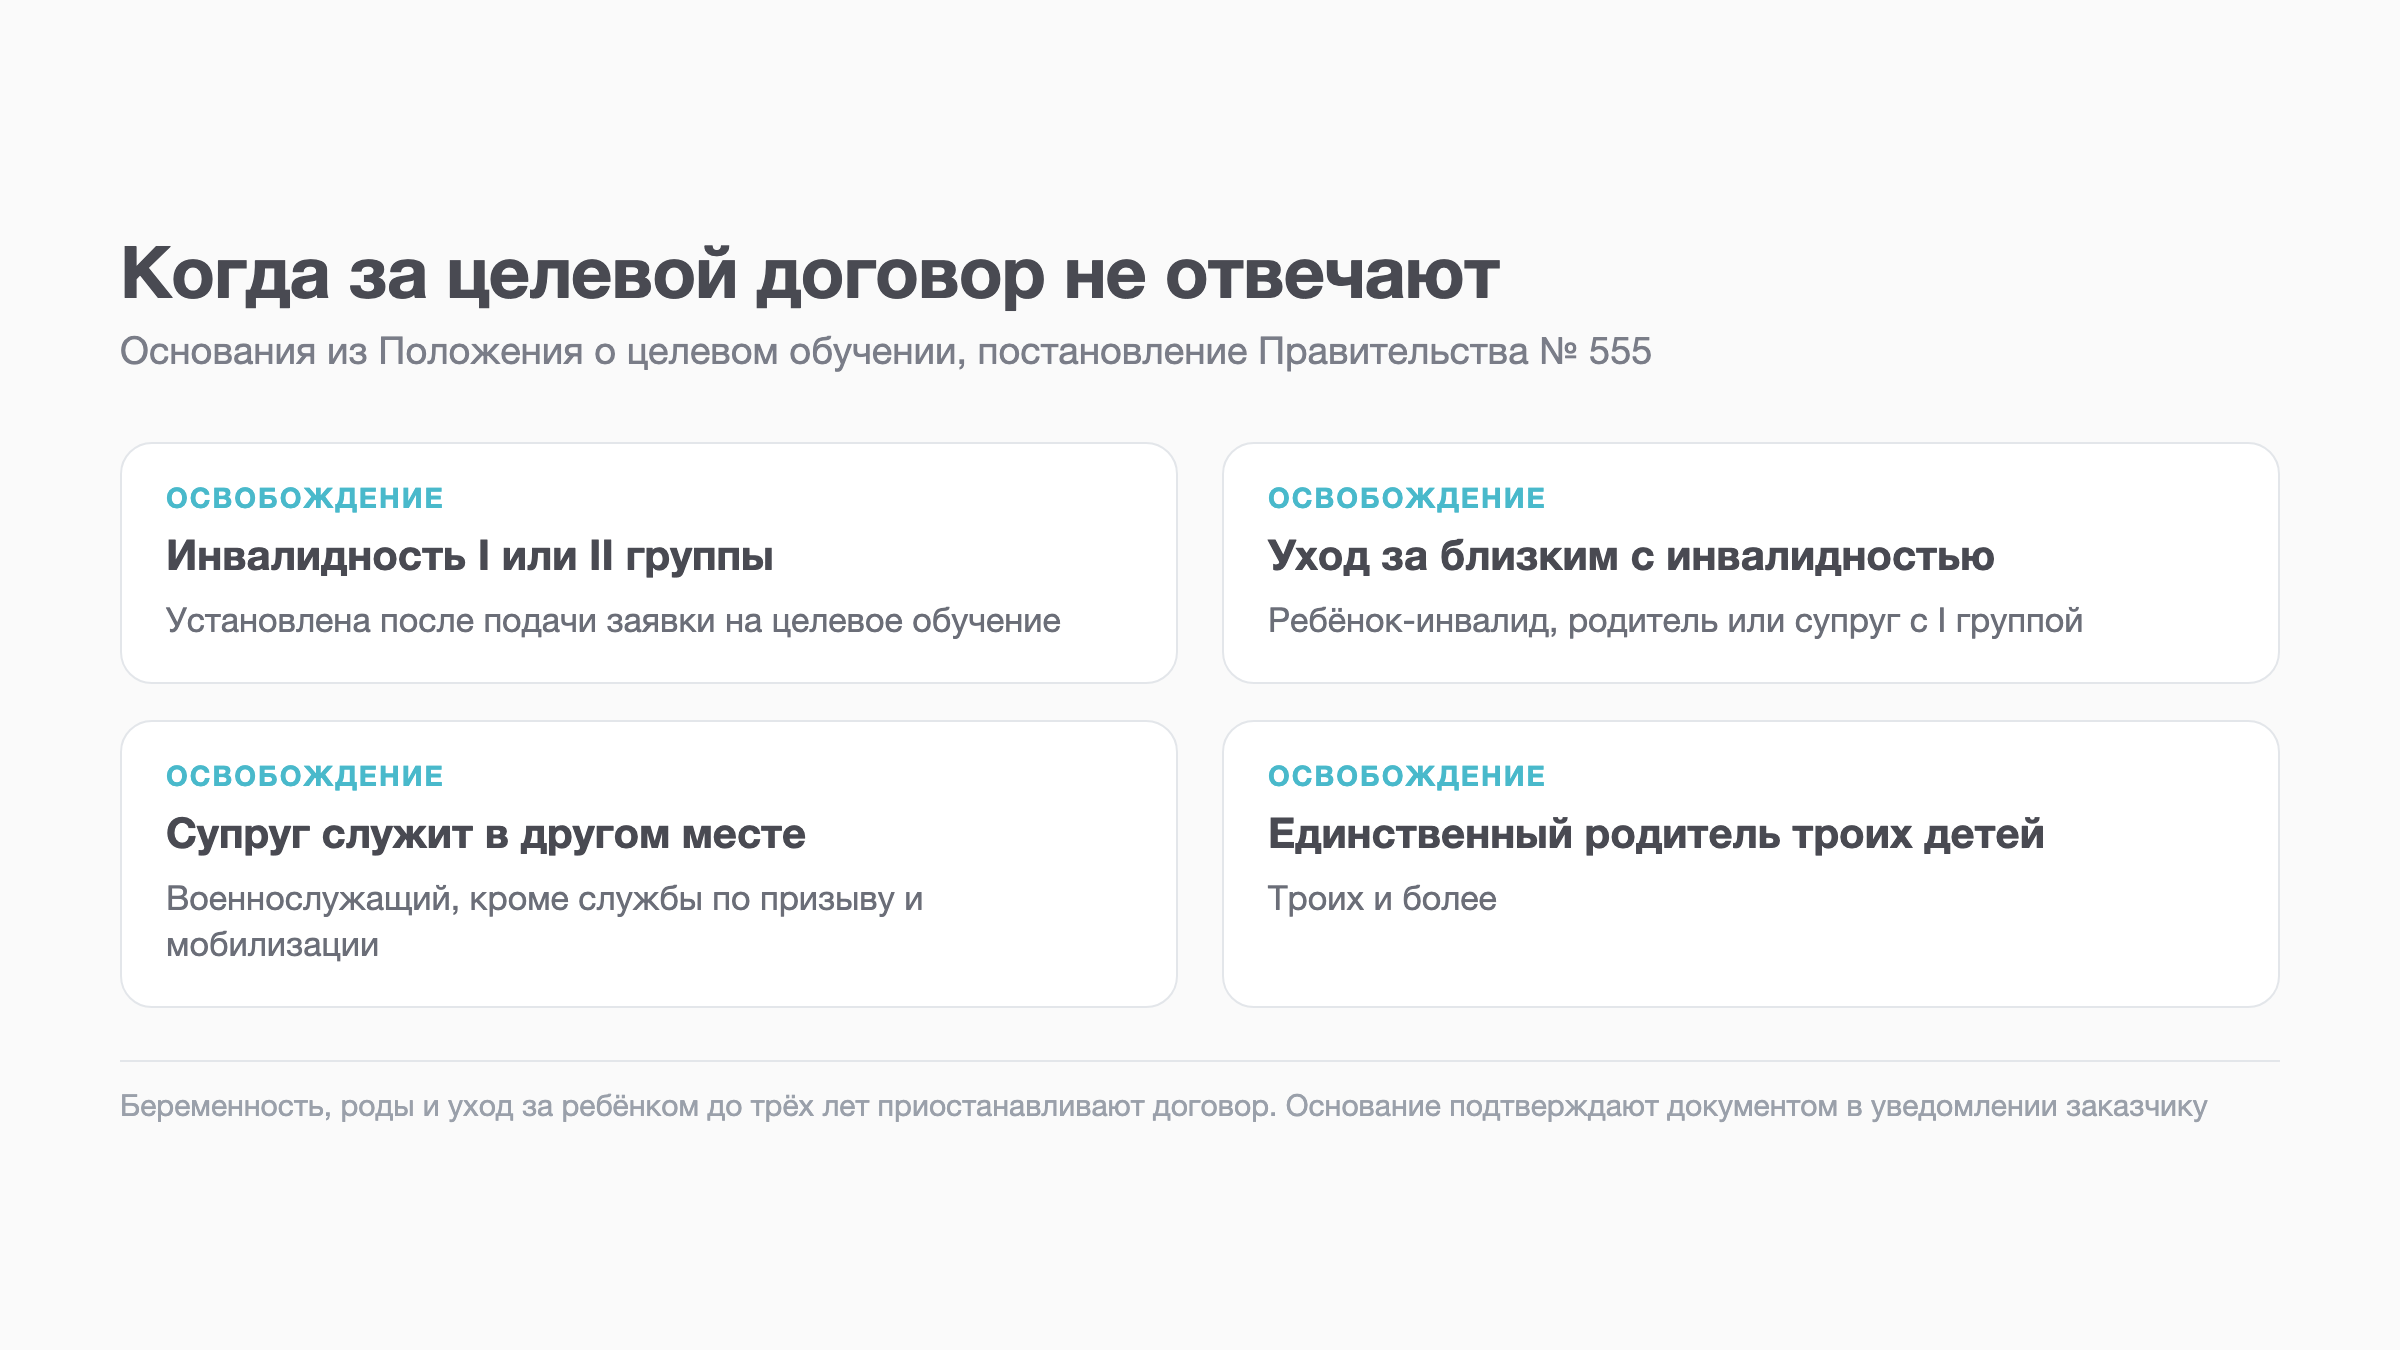Viewport: 2400px width, 1350px height.
Task: Click the heading "Когда за целевой договор не отвечают"
Action: (x=810, y=273)
